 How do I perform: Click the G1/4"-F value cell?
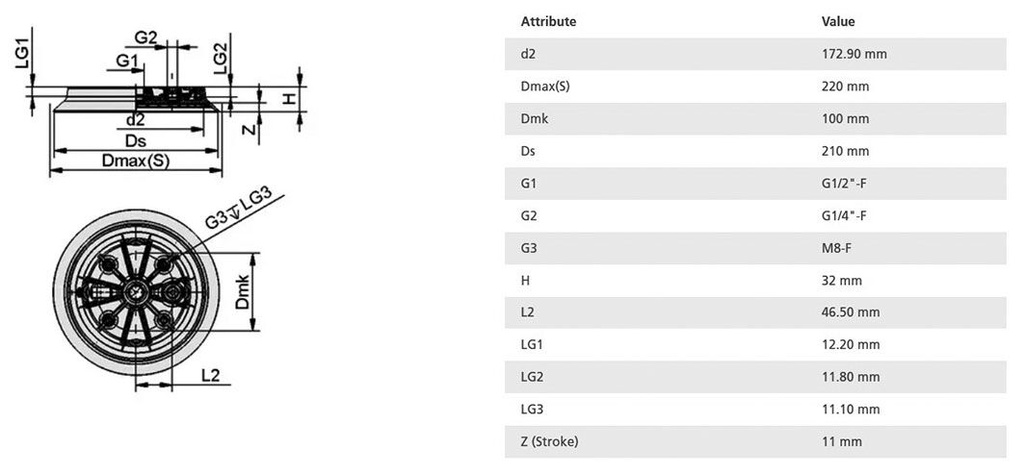pyautogui.click(x=843, y=215)
